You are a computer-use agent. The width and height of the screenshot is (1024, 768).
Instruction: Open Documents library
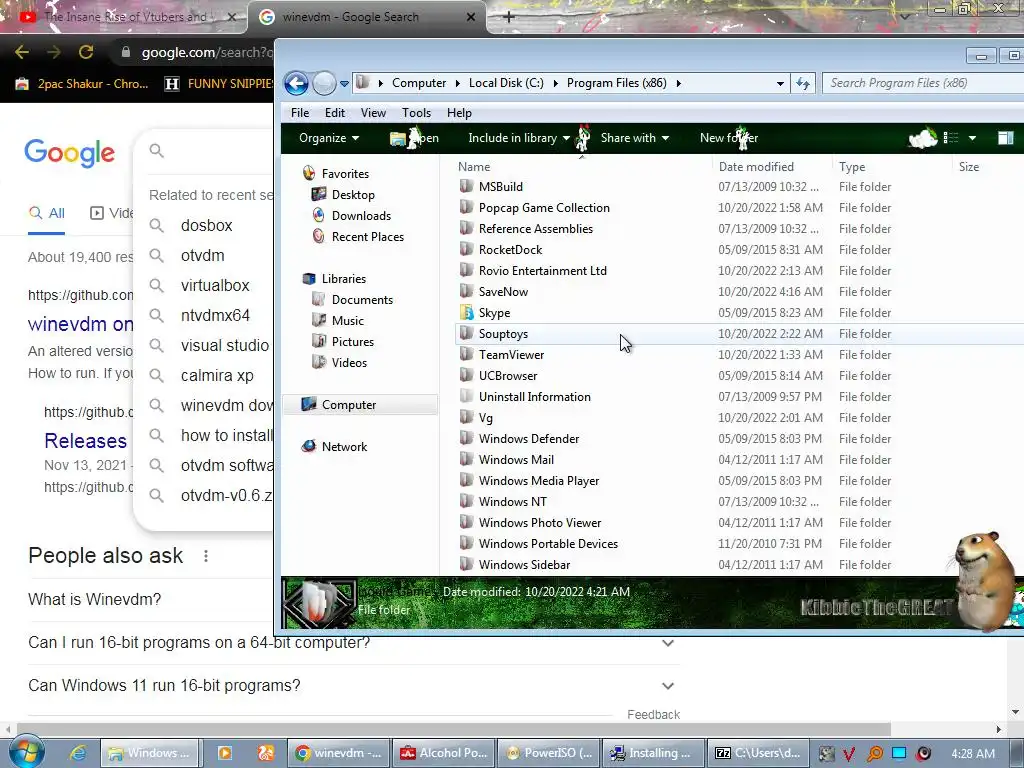362,300
